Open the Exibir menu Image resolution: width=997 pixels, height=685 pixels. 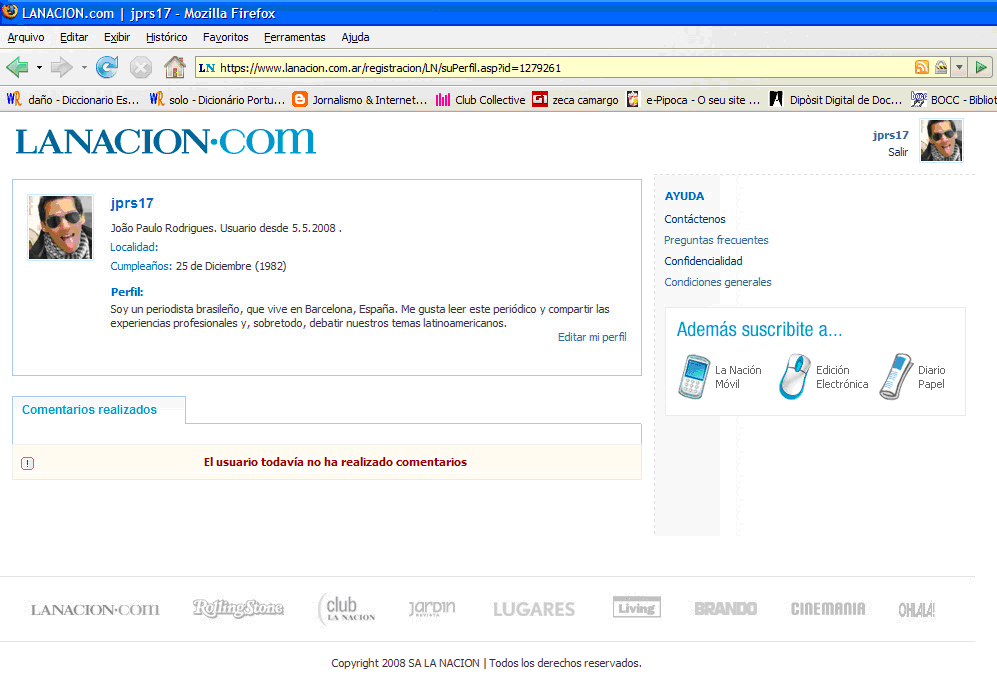pyautogui.click(x=117, y=37)
